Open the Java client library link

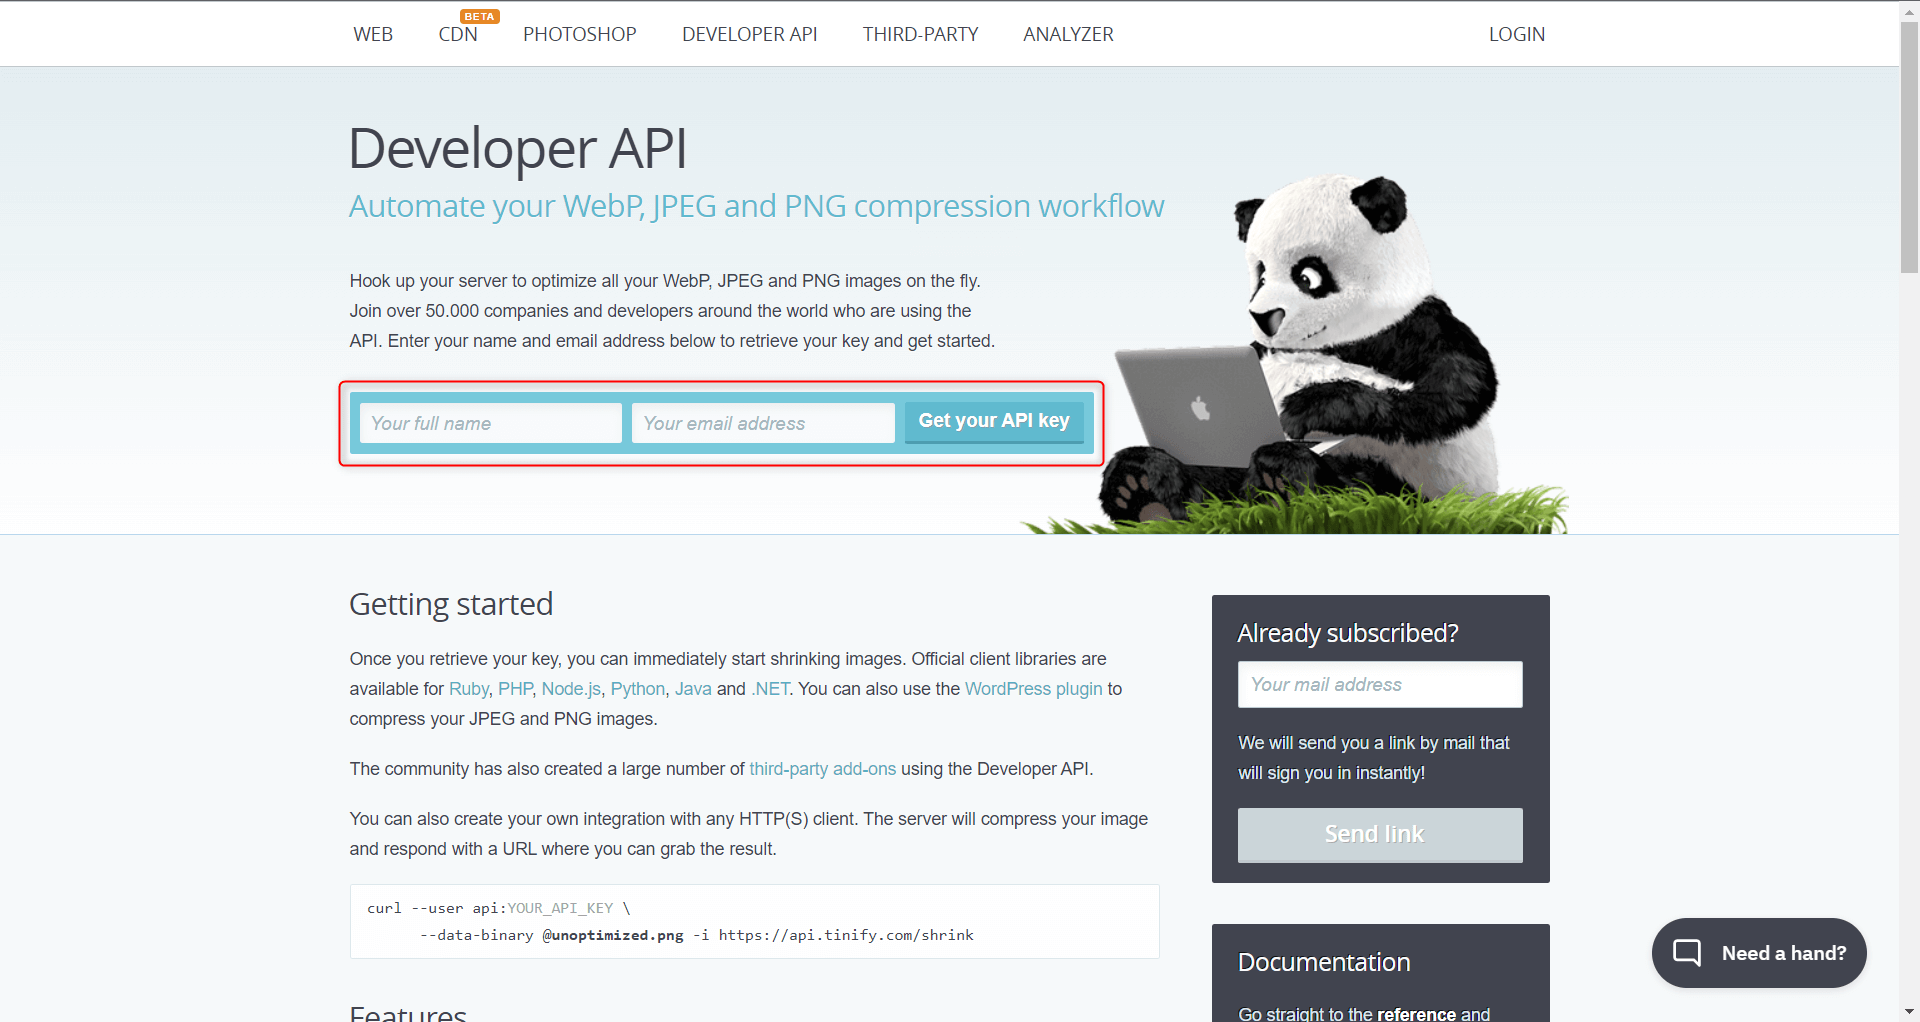(x=693, y=689)
